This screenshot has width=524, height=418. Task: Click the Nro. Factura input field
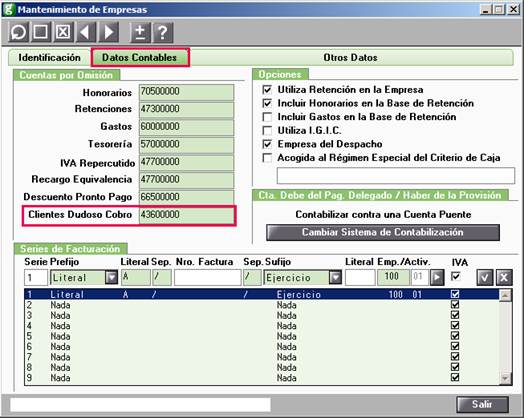[x=208, y=277]
